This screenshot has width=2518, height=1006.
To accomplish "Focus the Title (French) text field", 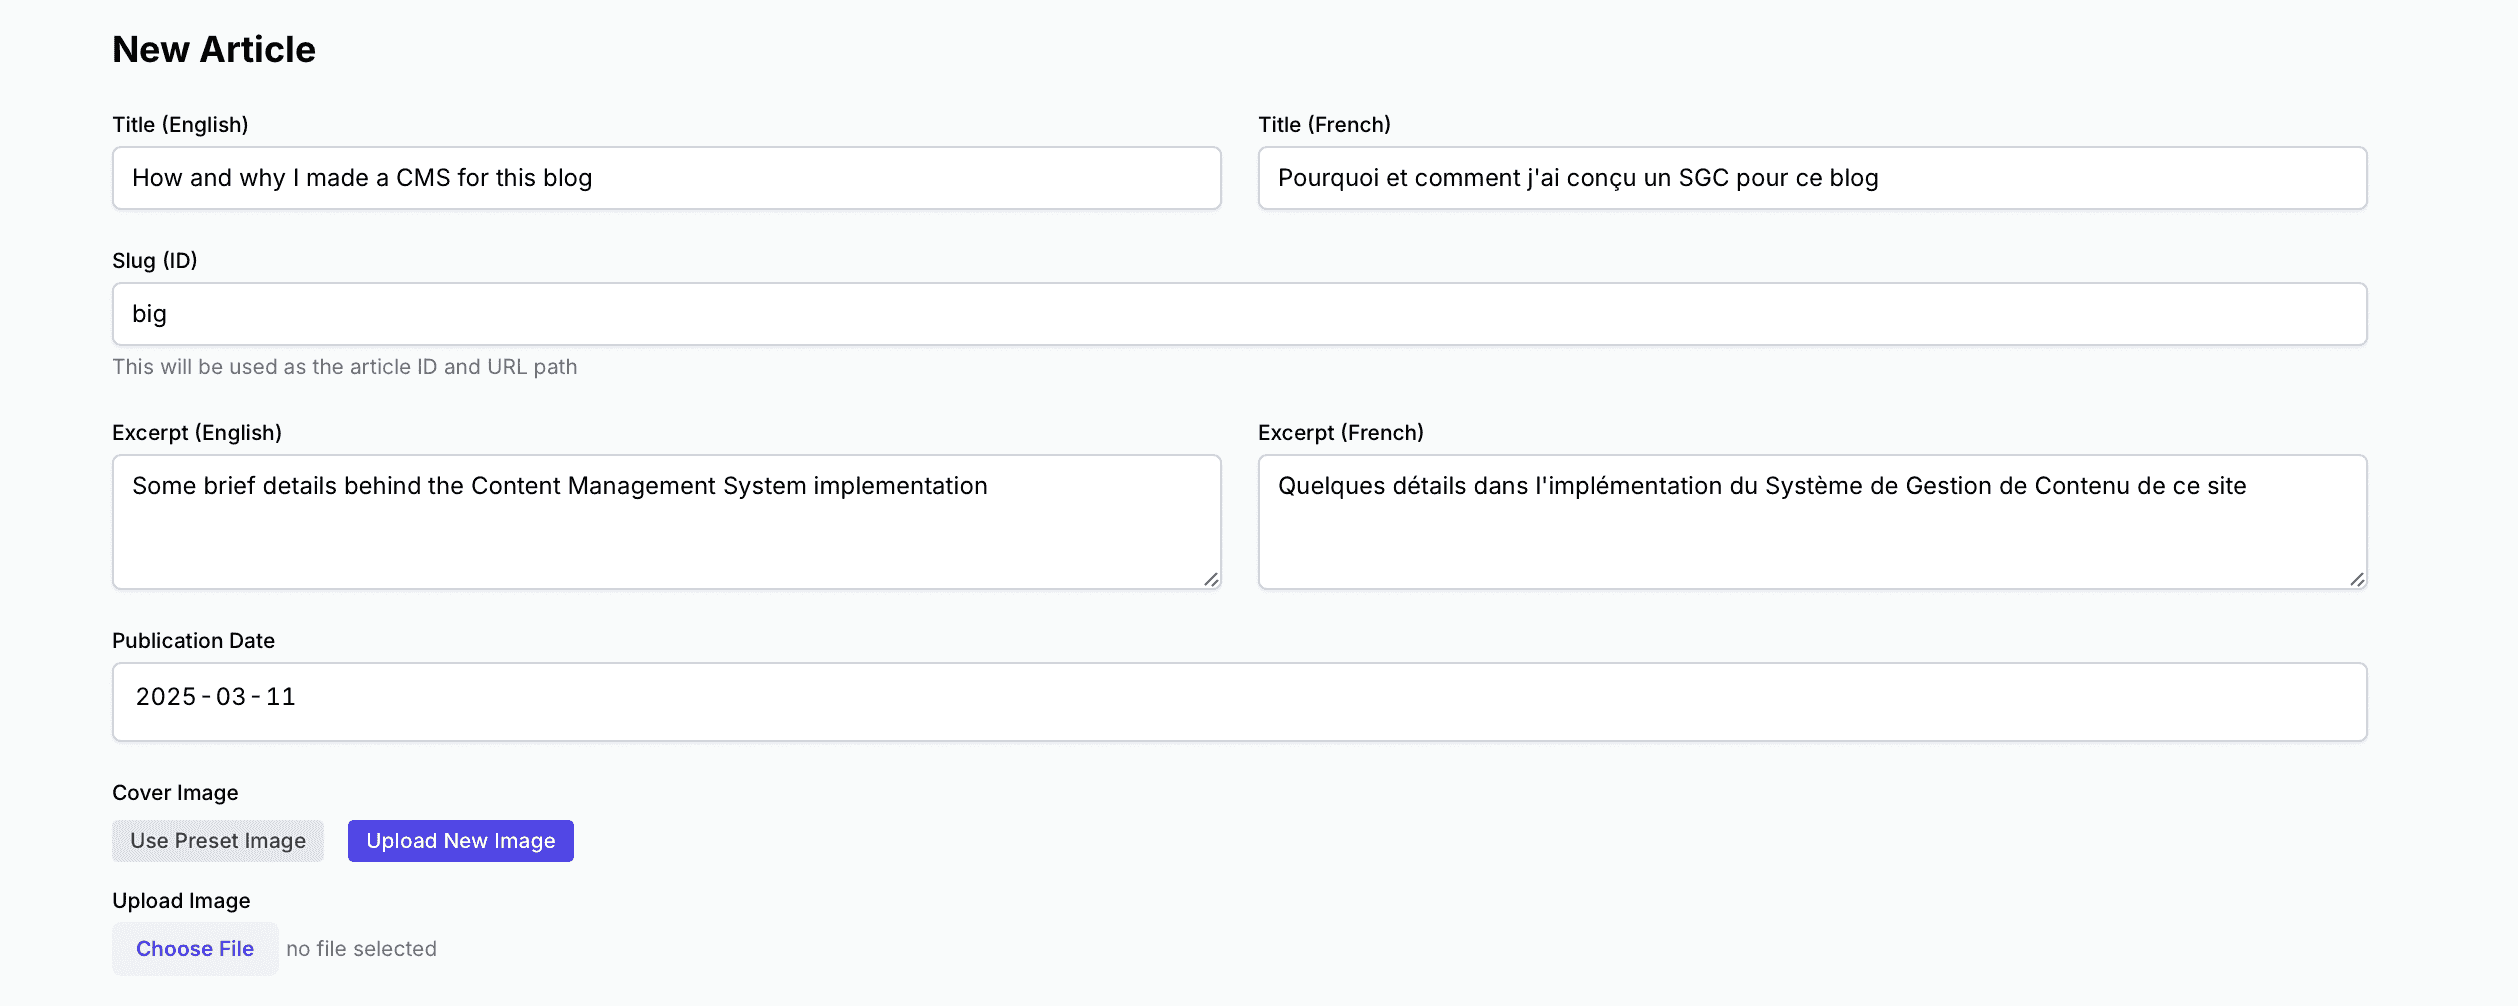I will [1812, 178].
